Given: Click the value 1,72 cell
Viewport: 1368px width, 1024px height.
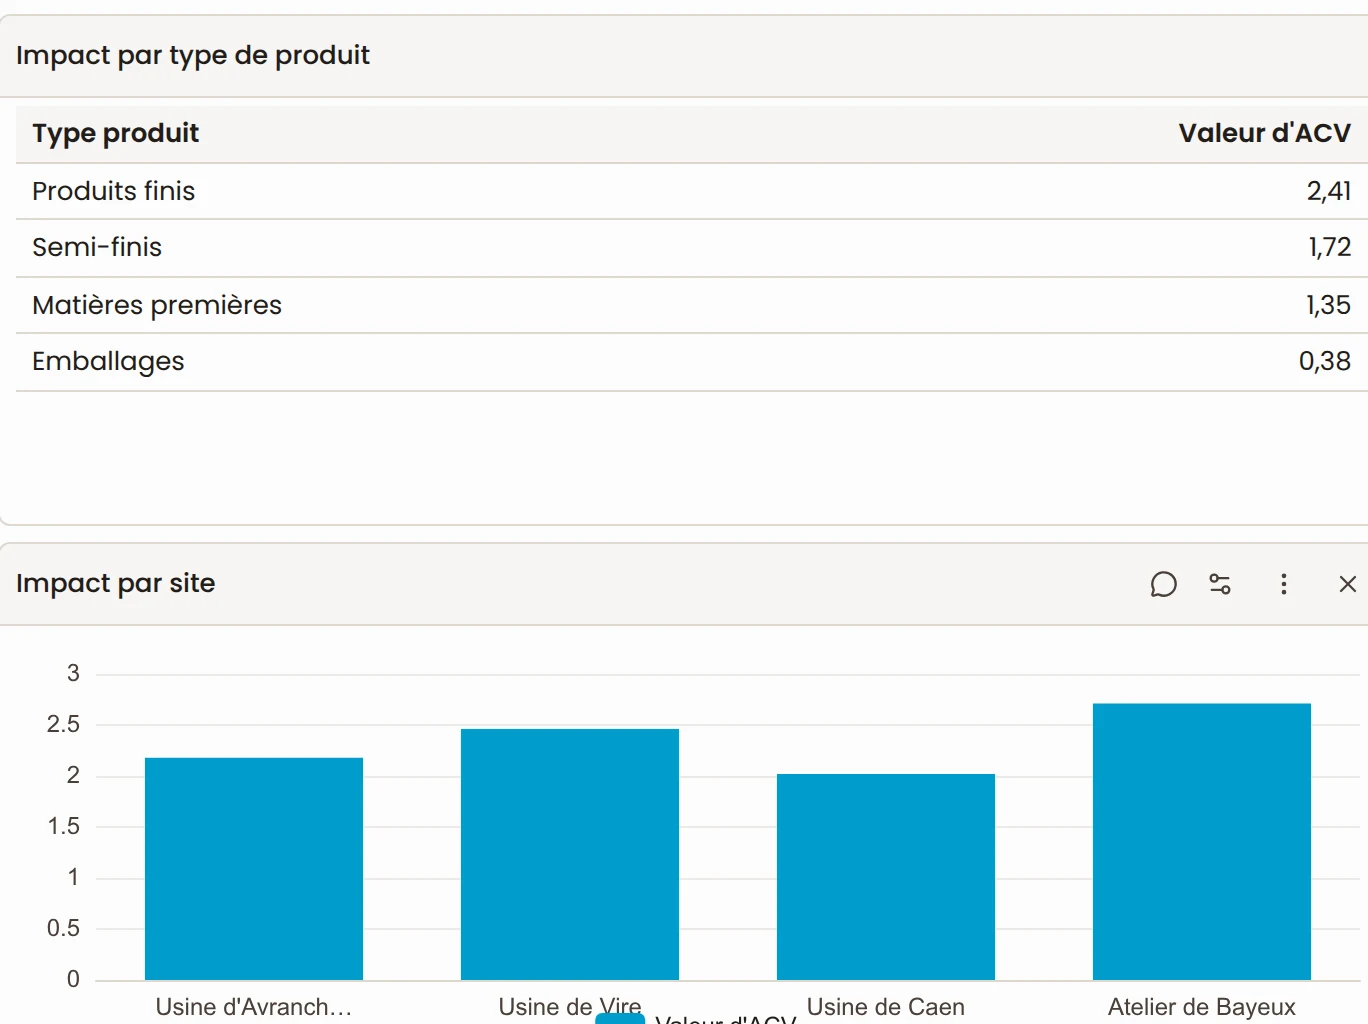Looking at the screenshot, I should (1329, 247).
